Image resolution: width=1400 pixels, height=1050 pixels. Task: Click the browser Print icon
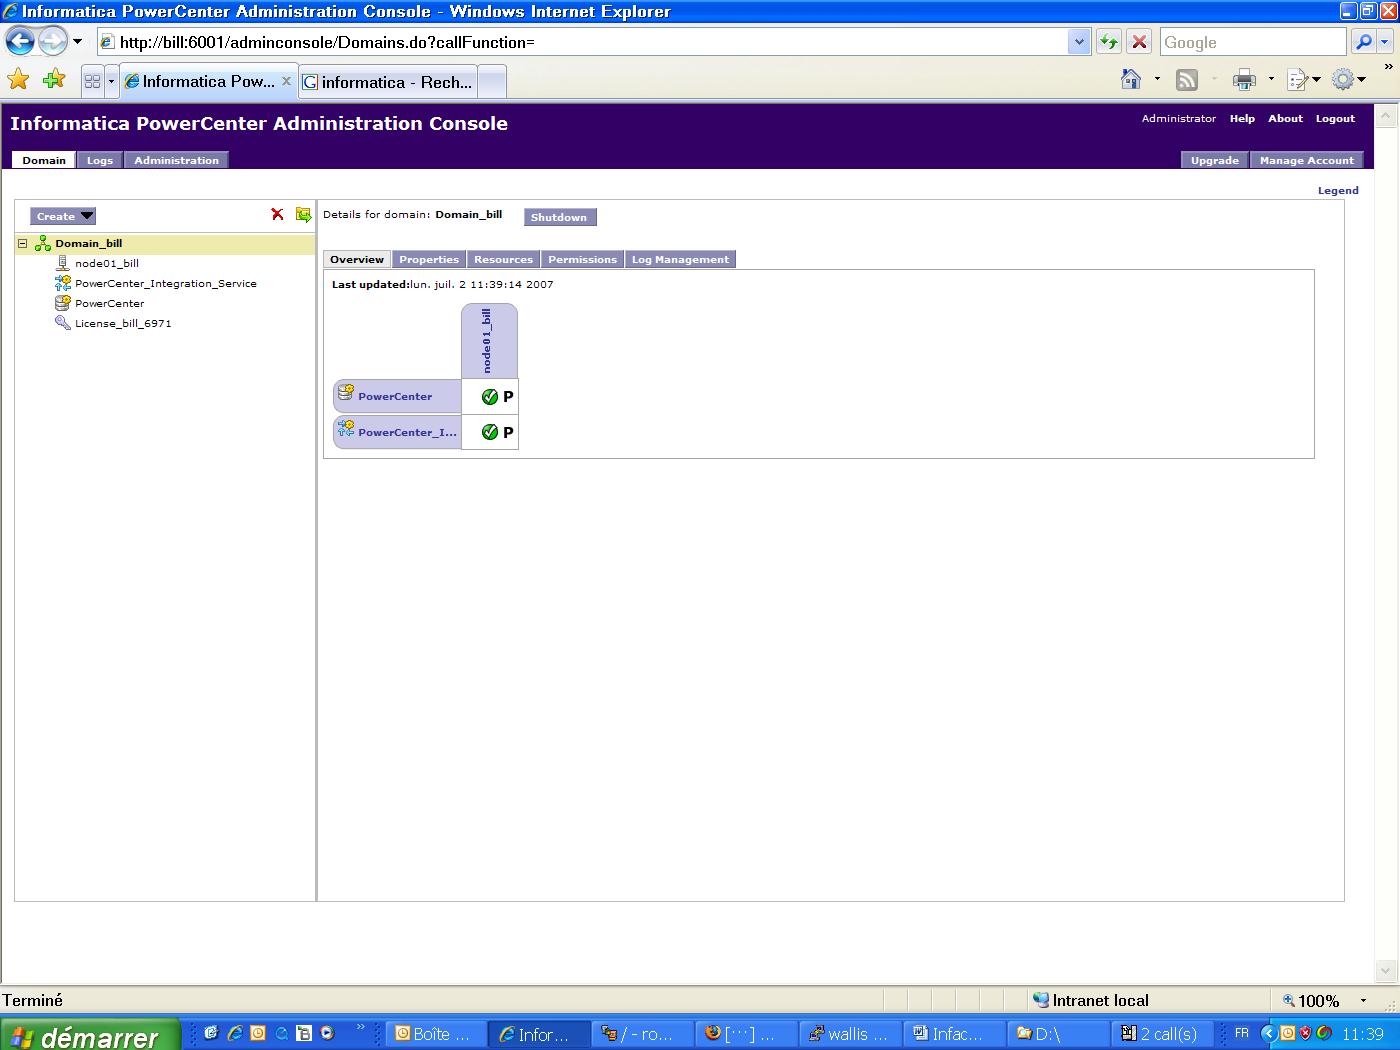(x=1244, y=80)
